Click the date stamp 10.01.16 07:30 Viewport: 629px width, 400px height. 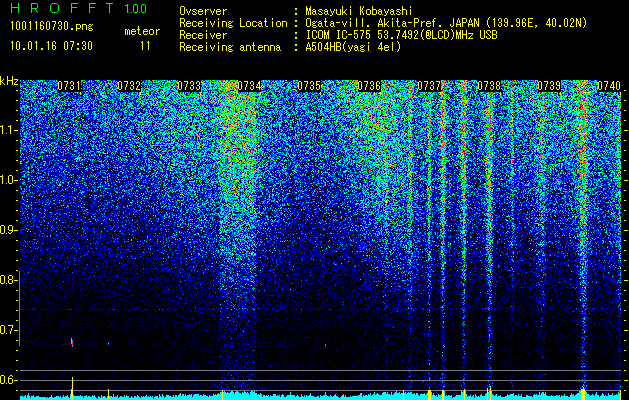(51, 46)
